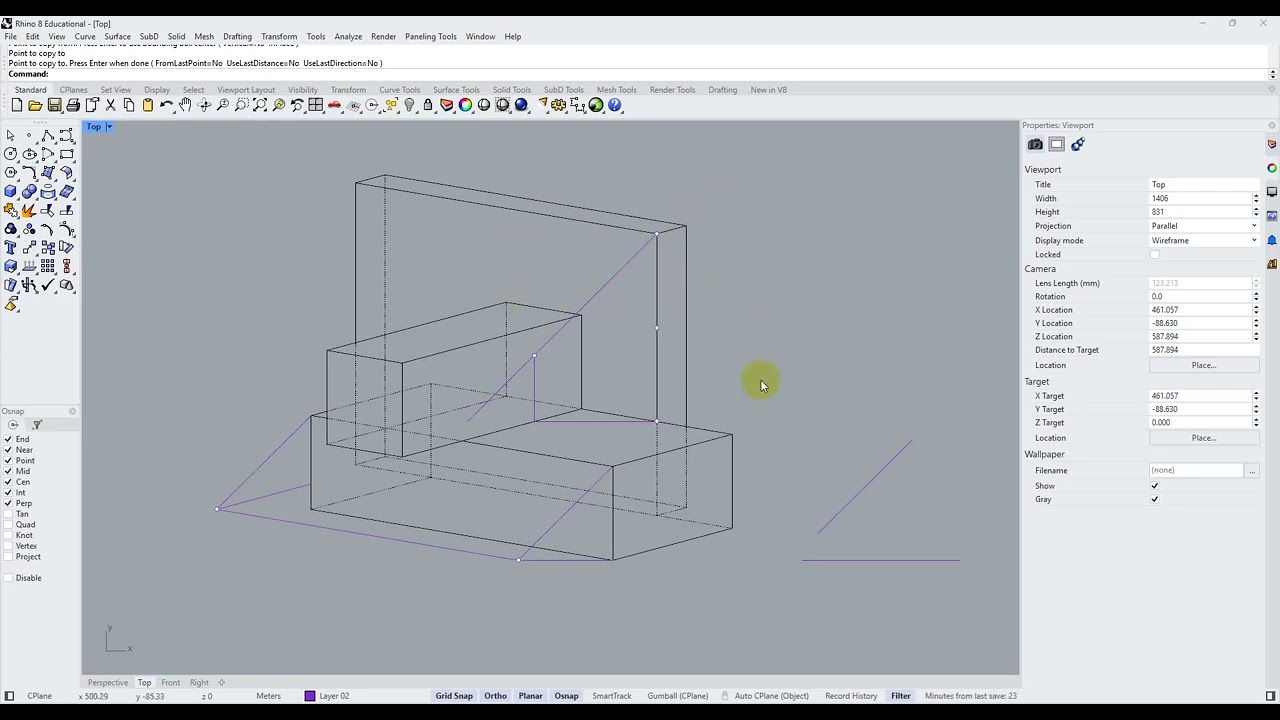Check the Disable osnap checkbox

[9, 578]
